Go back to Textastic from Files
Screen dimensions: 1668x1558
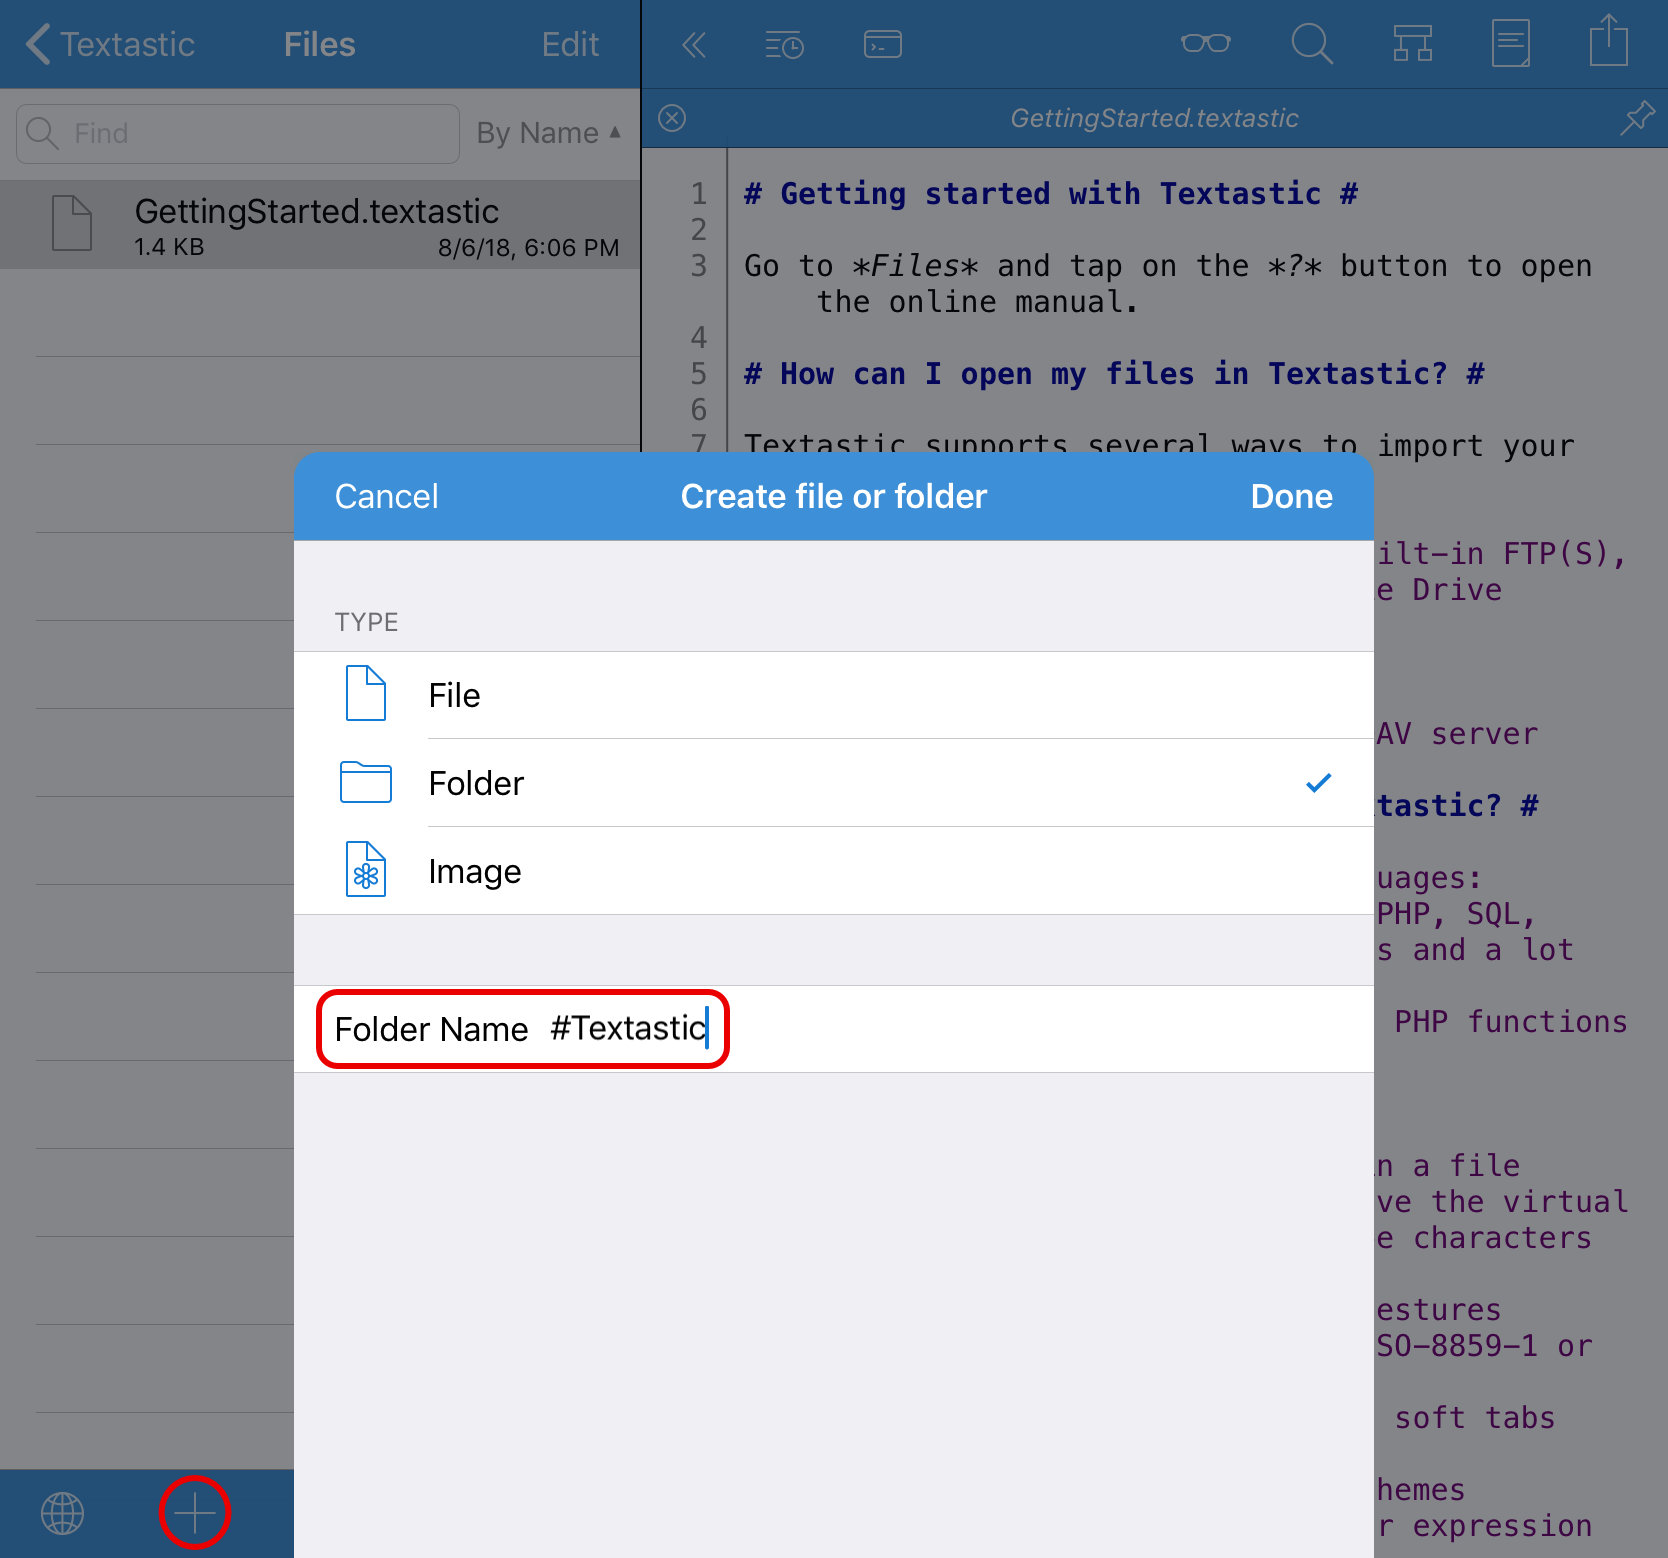click(110, 44)
